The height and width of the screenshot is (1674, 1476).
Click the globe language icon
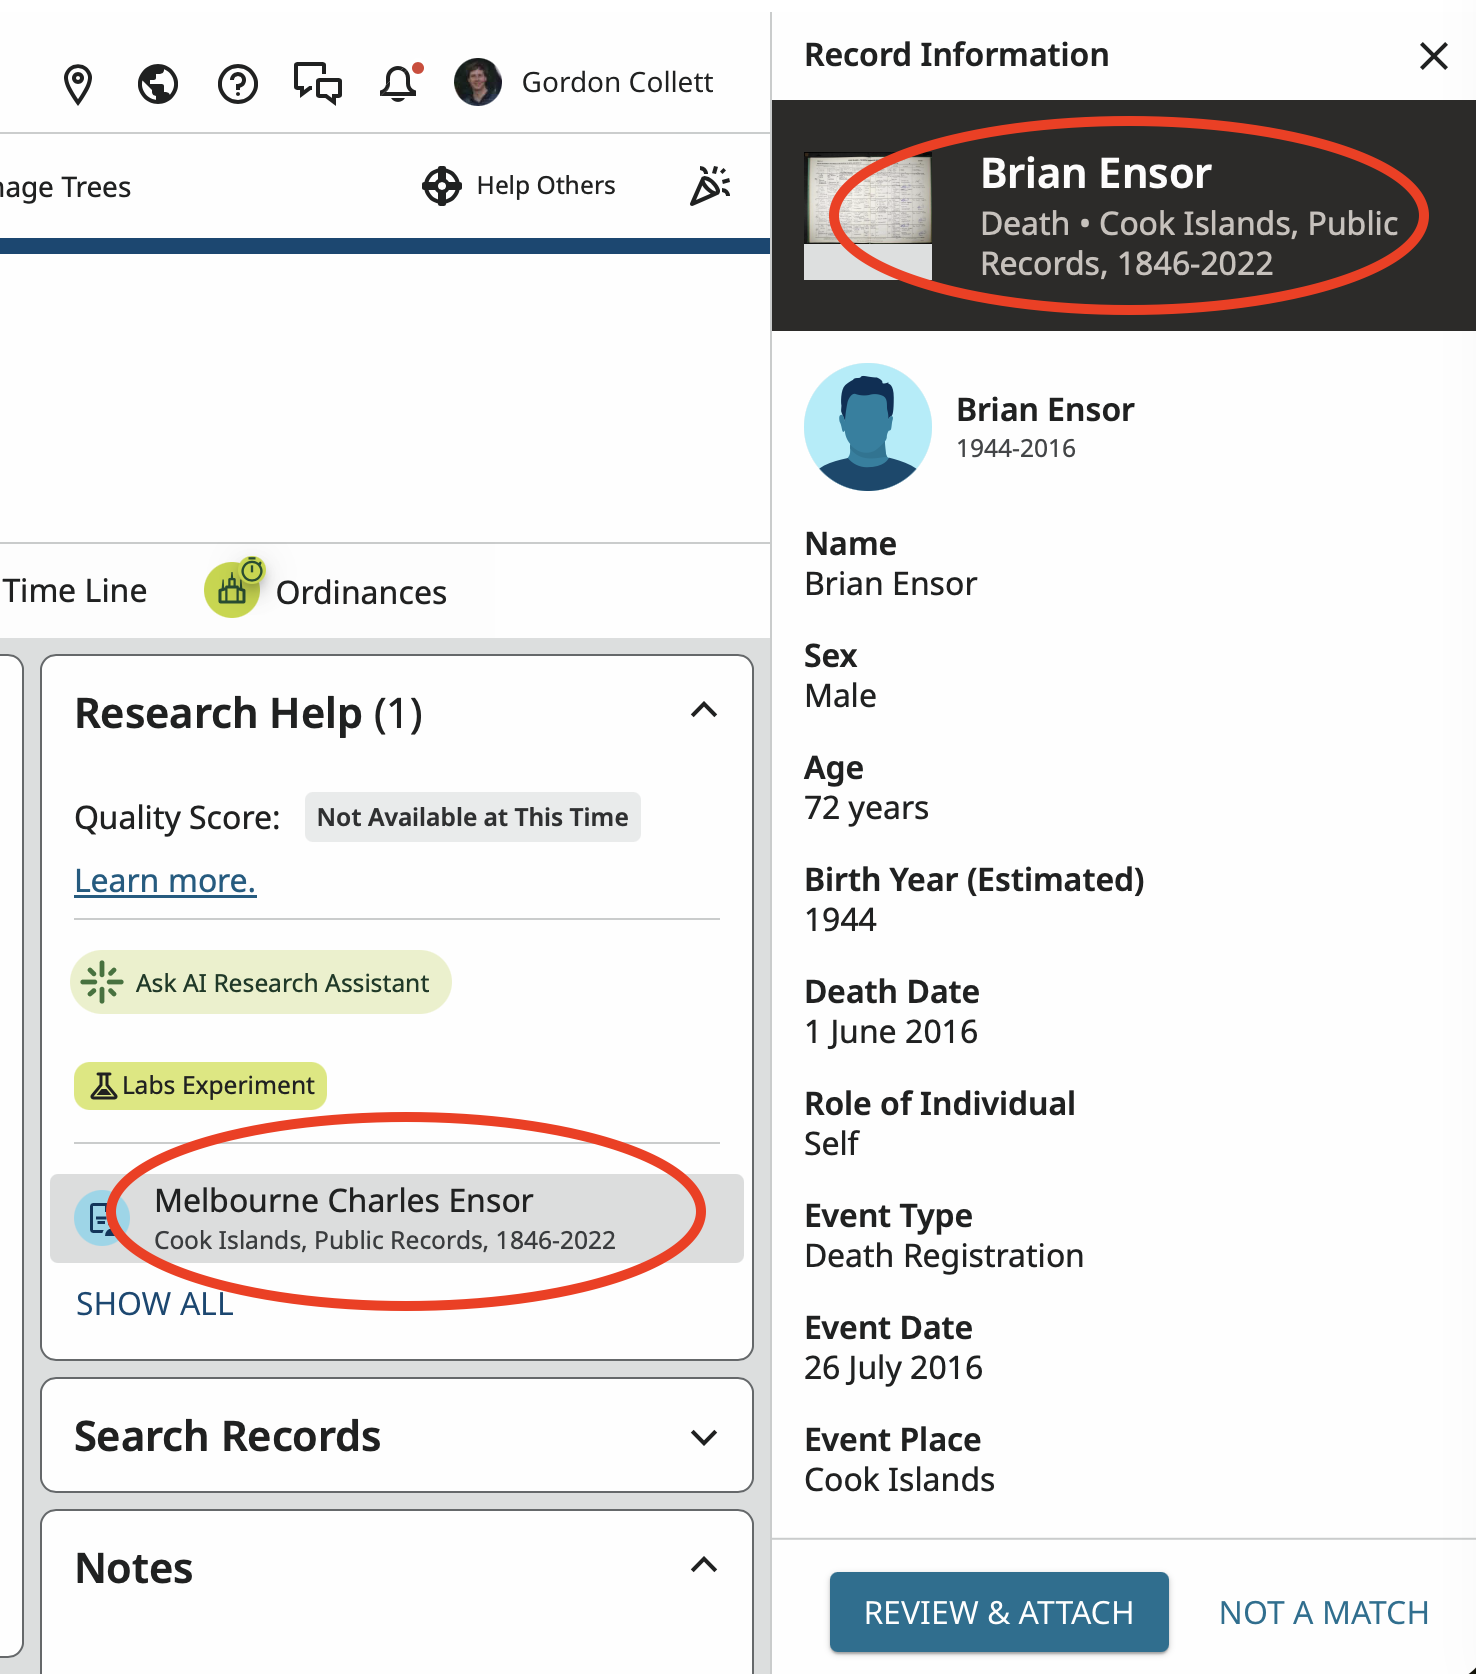point(158,84)
